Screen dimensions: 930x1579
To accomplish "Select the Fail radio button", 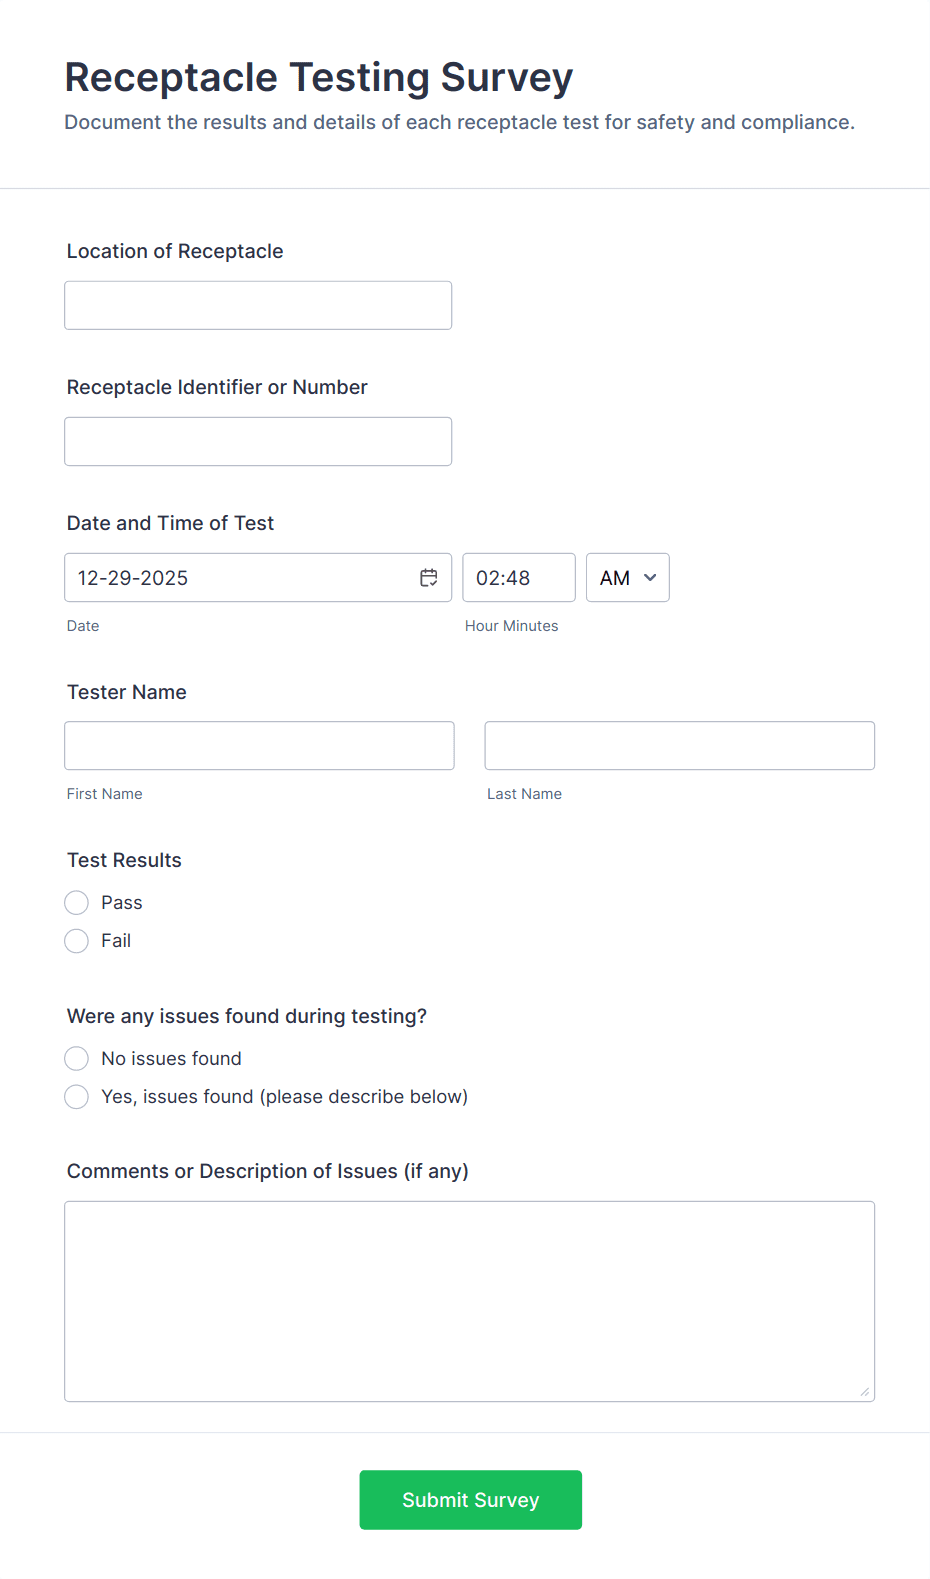I will (x=77, y=941).
